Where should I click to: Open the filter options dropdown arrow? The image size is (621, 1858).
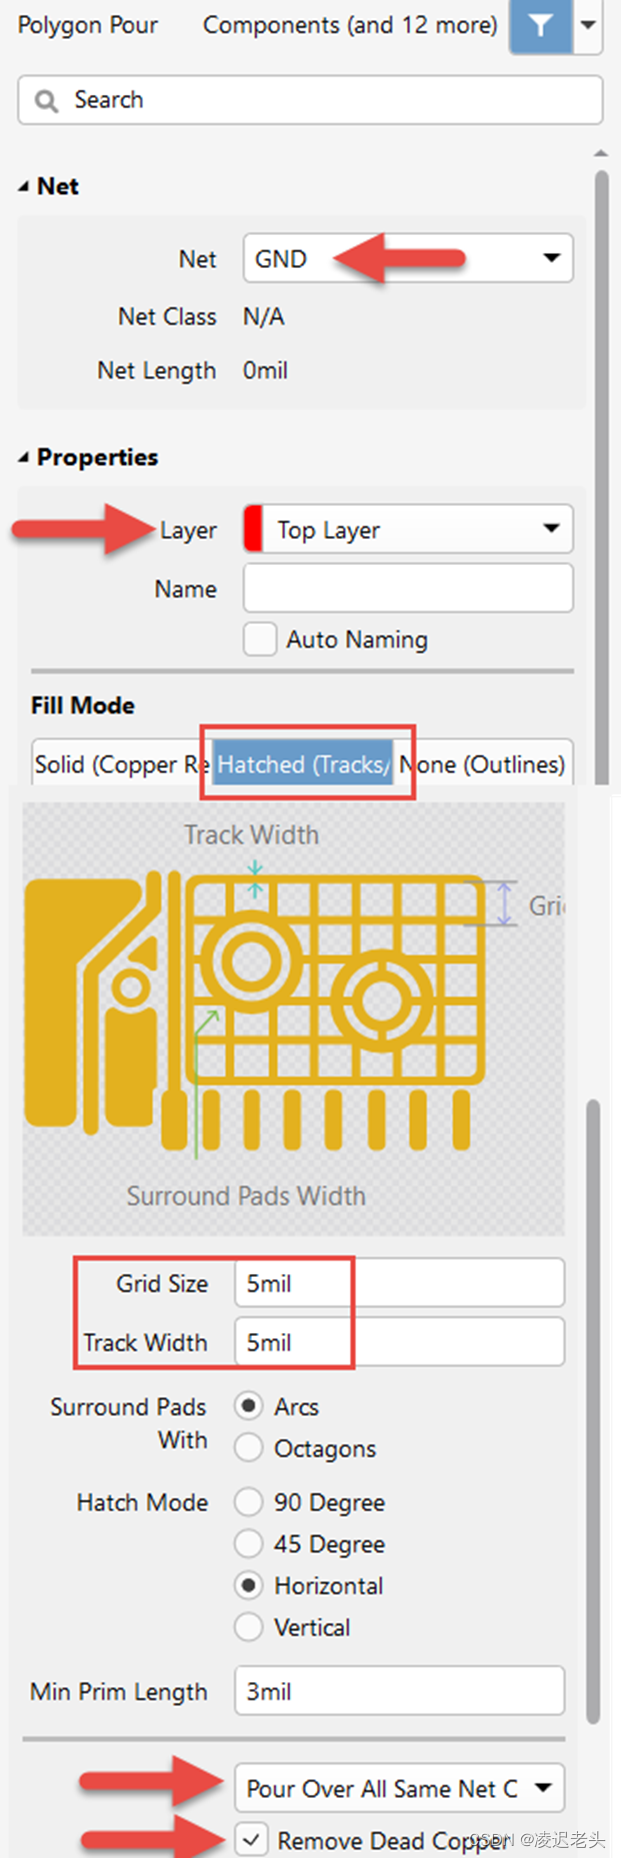coord(588,25)
